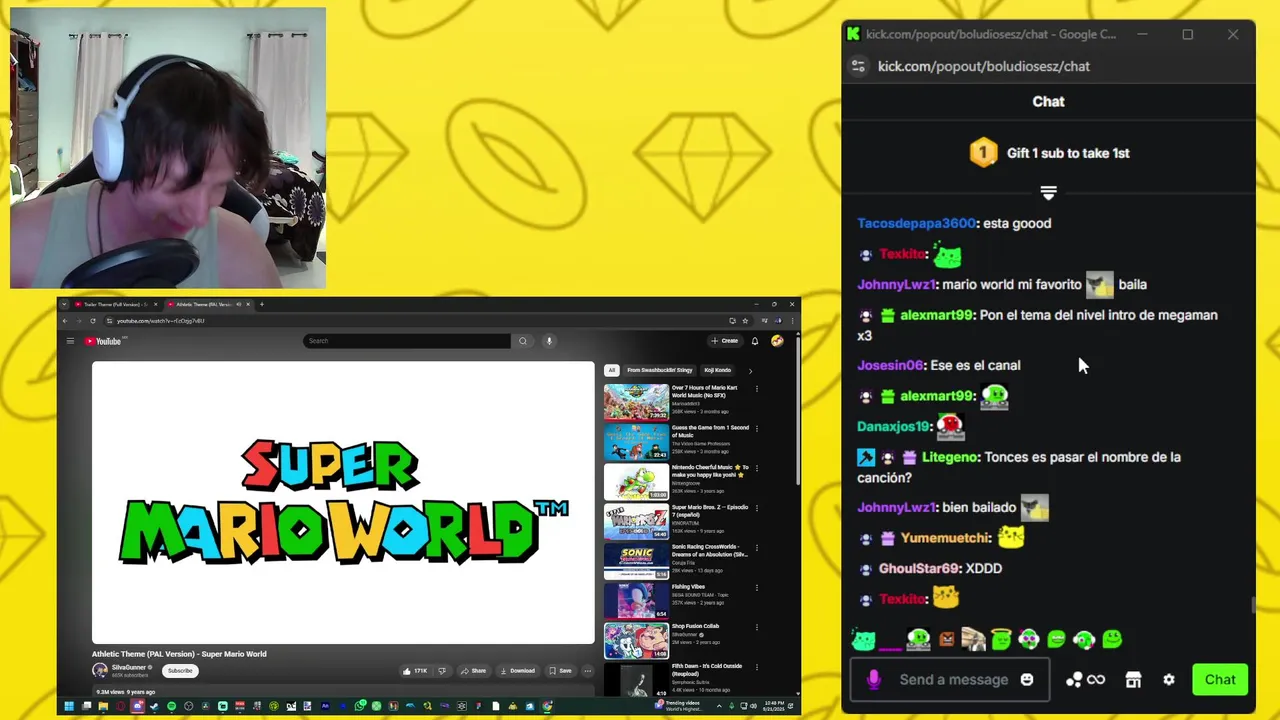Focus the Send a message field
Image resolution: width=1280 pixels, height=720 pixels.
point(953,680)
